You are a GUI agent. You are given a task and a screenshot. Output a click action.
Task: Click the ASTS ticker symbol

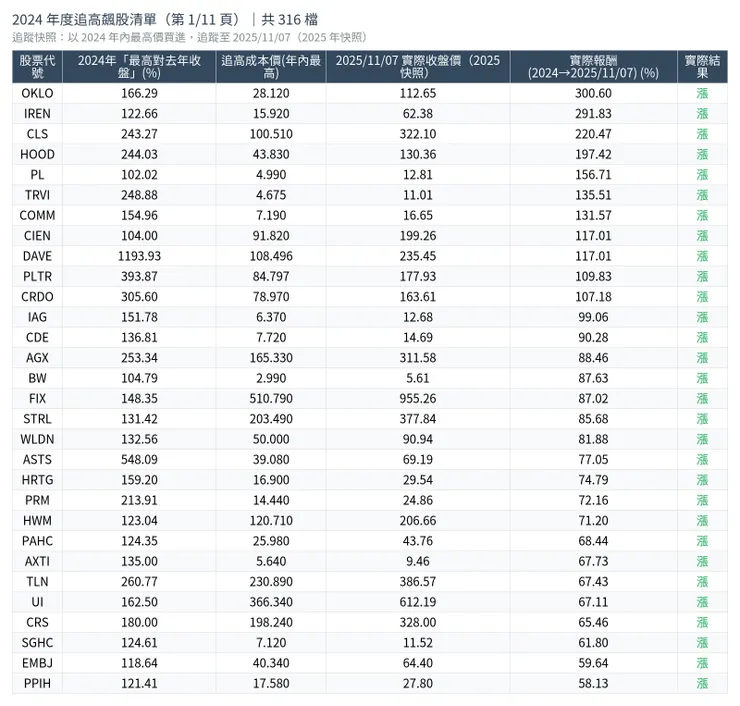37,459
